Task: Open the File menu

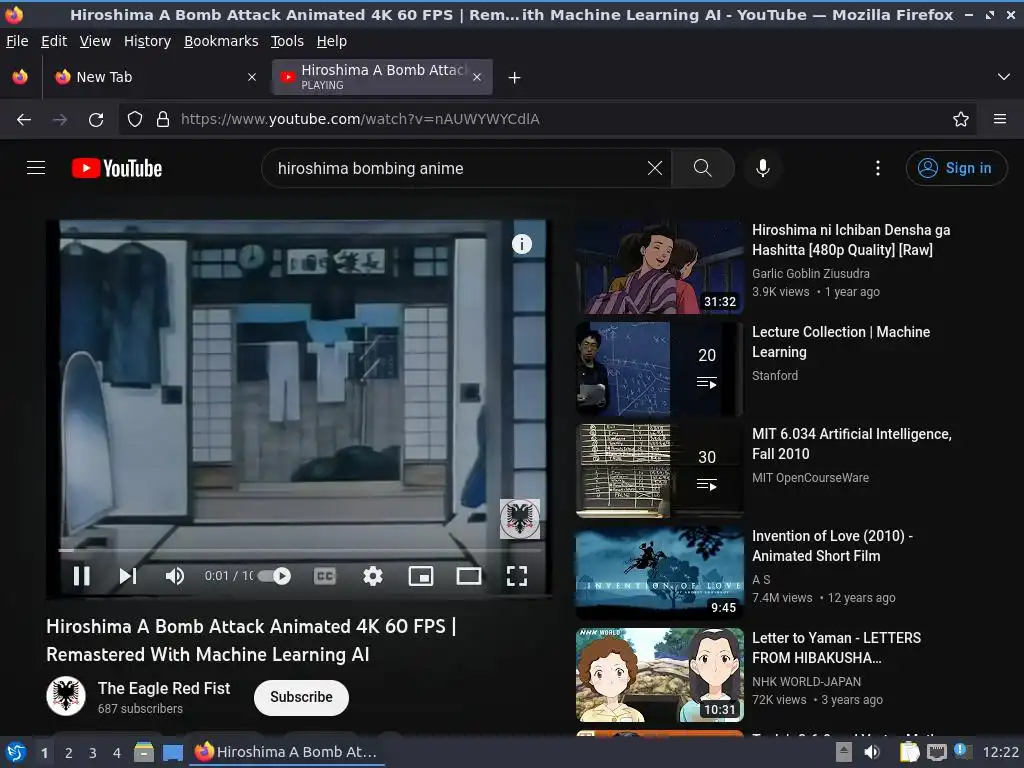Action: click(18, 41)
